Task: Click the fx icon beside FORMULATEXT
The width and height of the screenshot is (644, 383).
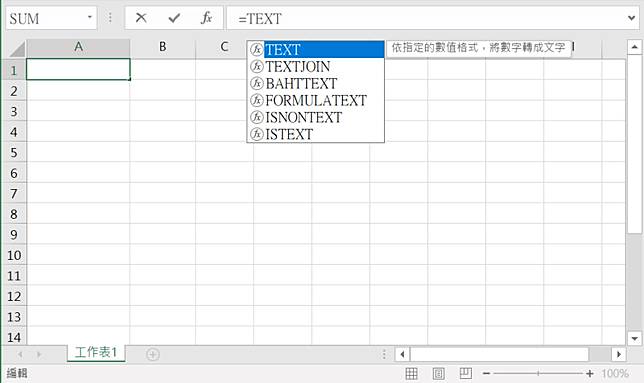Action: 257,100
